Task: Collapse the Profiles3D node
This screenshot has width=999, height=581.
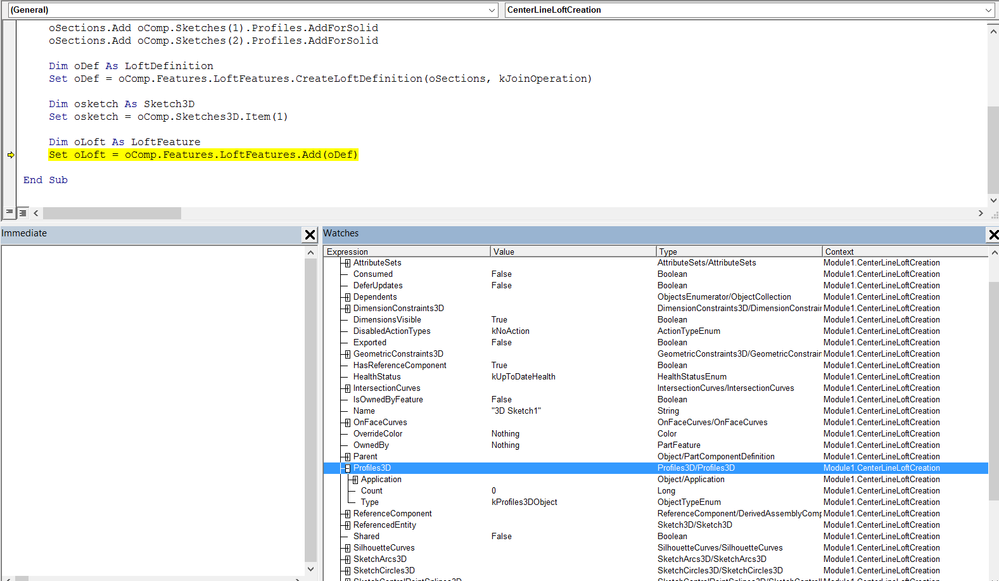Action: [x=347, y=468]
